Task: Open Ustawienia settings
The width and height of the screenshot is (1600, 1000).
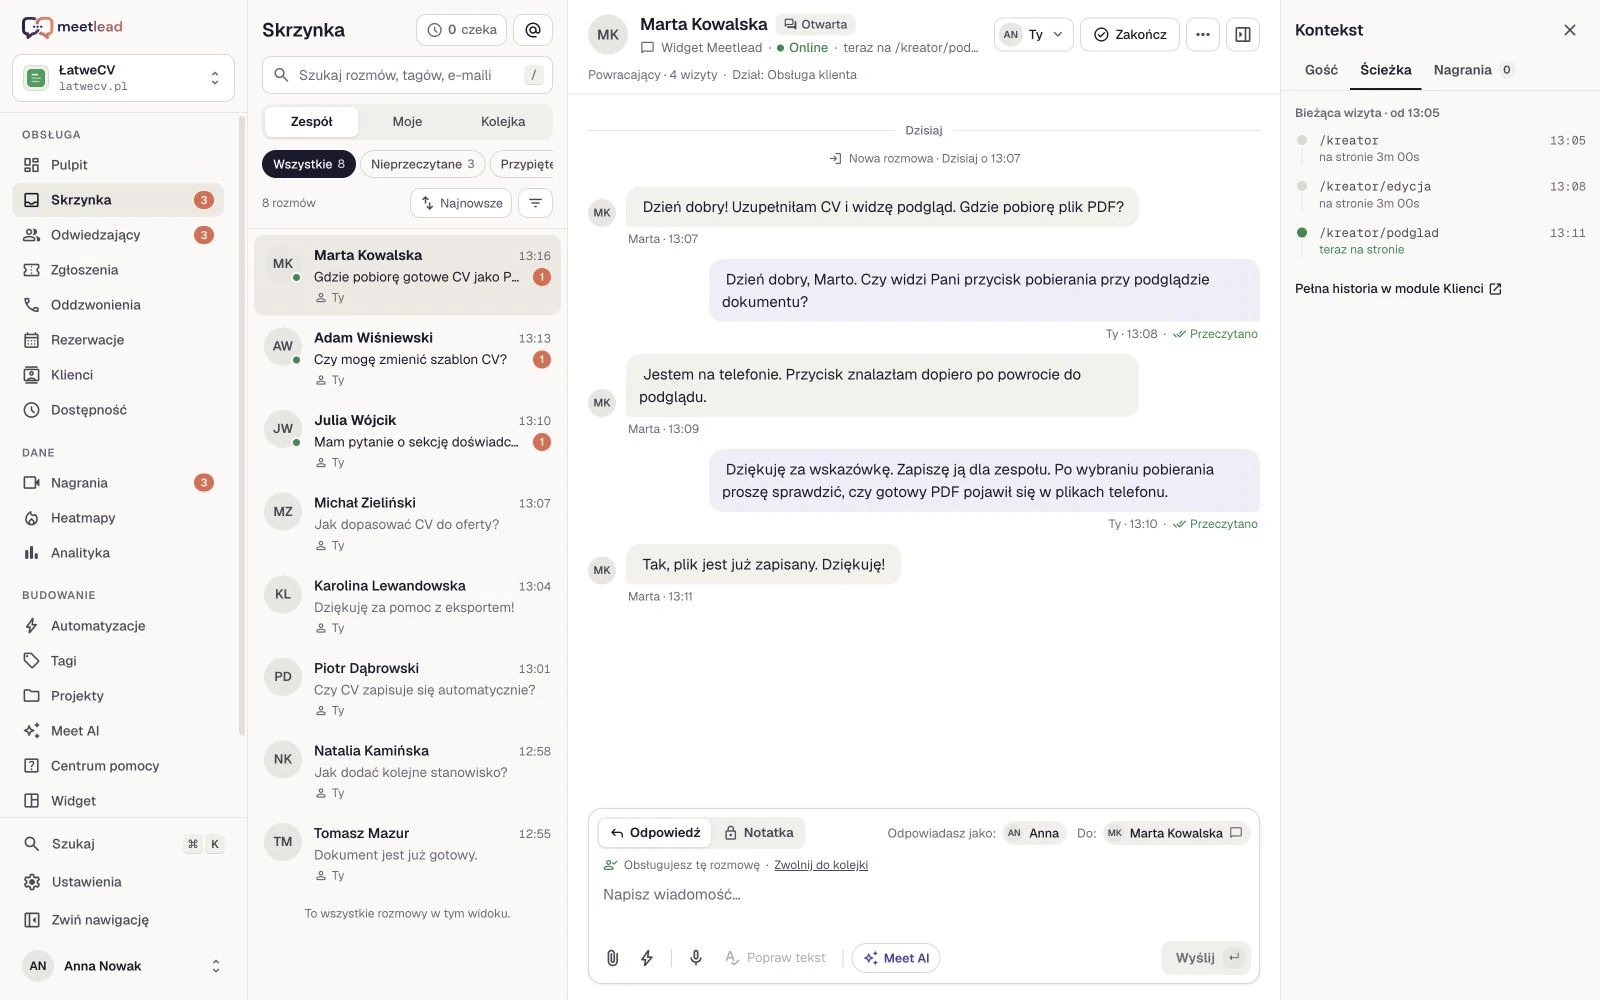Action: 123,882
